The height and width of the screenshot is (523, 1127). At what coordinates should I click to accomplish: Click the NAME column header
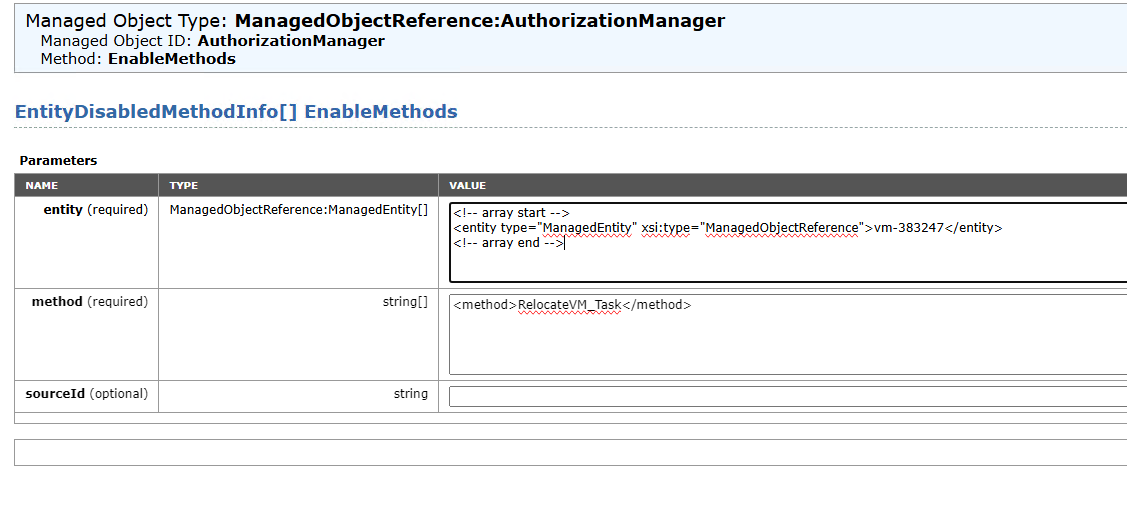(x=42, y=186)
